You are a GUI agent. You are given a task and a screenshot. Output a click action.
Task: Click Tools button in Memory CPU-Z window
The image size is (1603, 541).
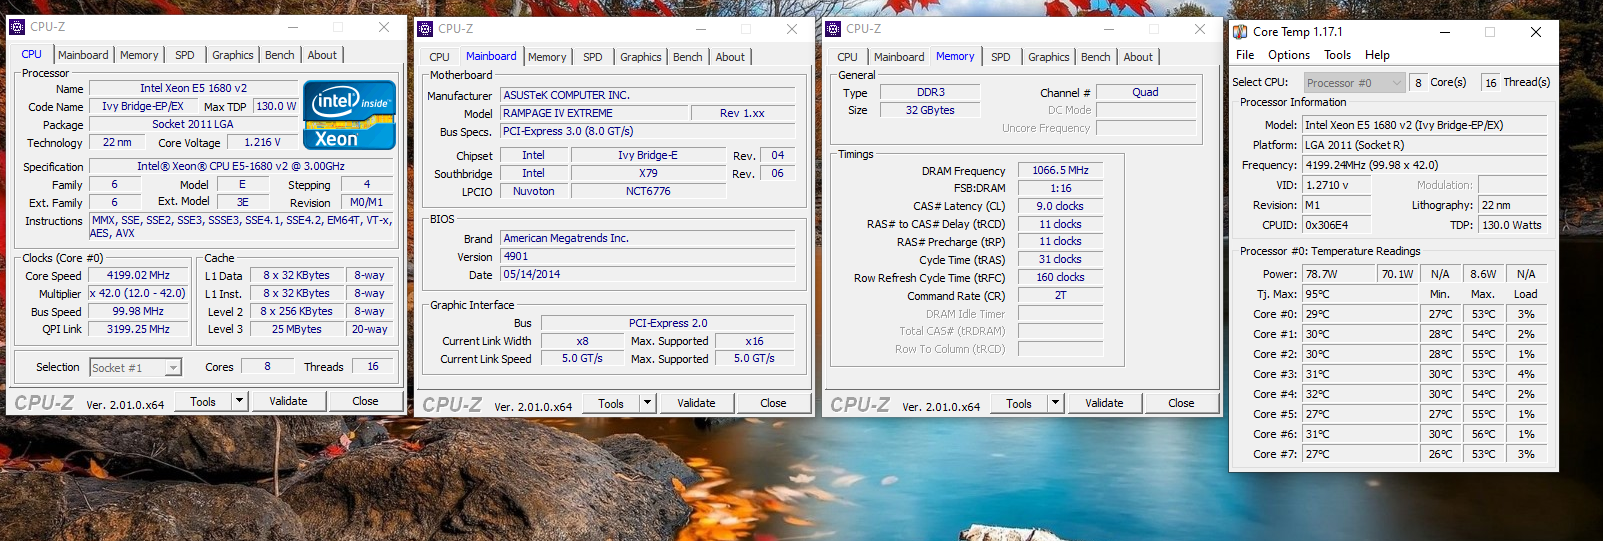(x=1019, y=403)
